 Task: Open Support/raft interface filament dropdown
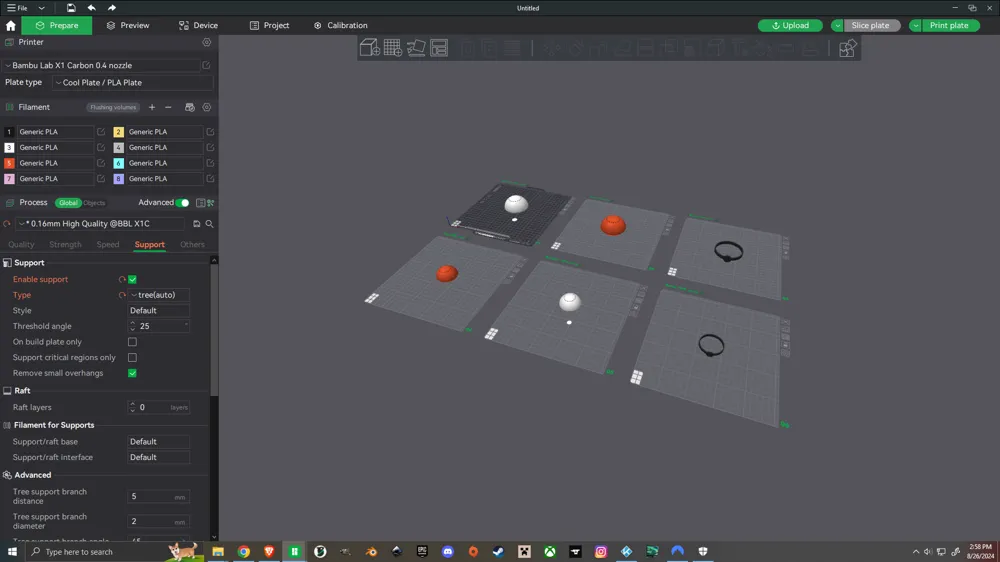click(x=159, y=457)
